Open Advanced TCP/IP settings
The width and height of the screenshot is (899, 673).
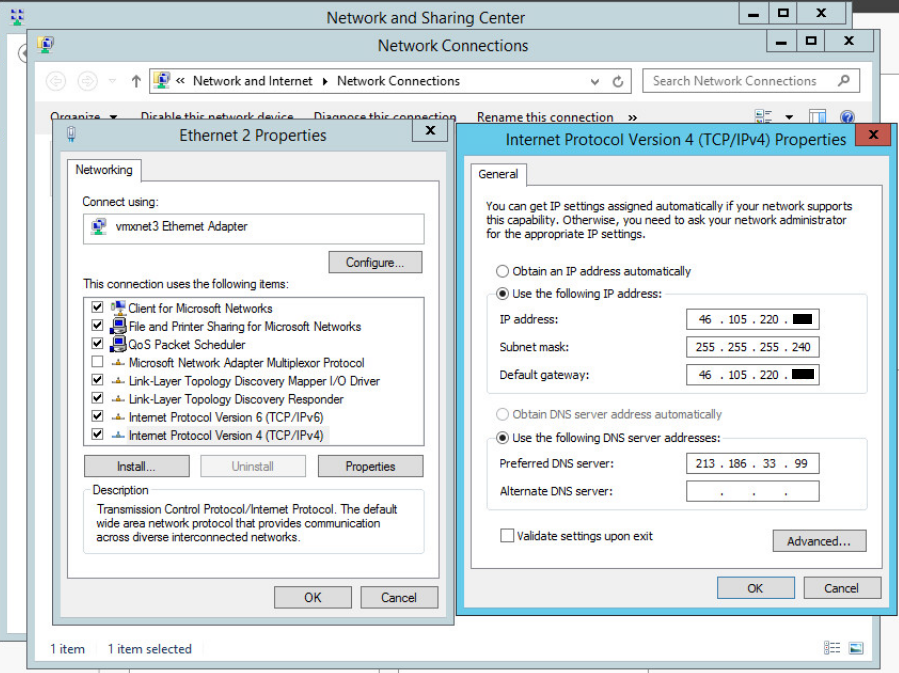819,540
